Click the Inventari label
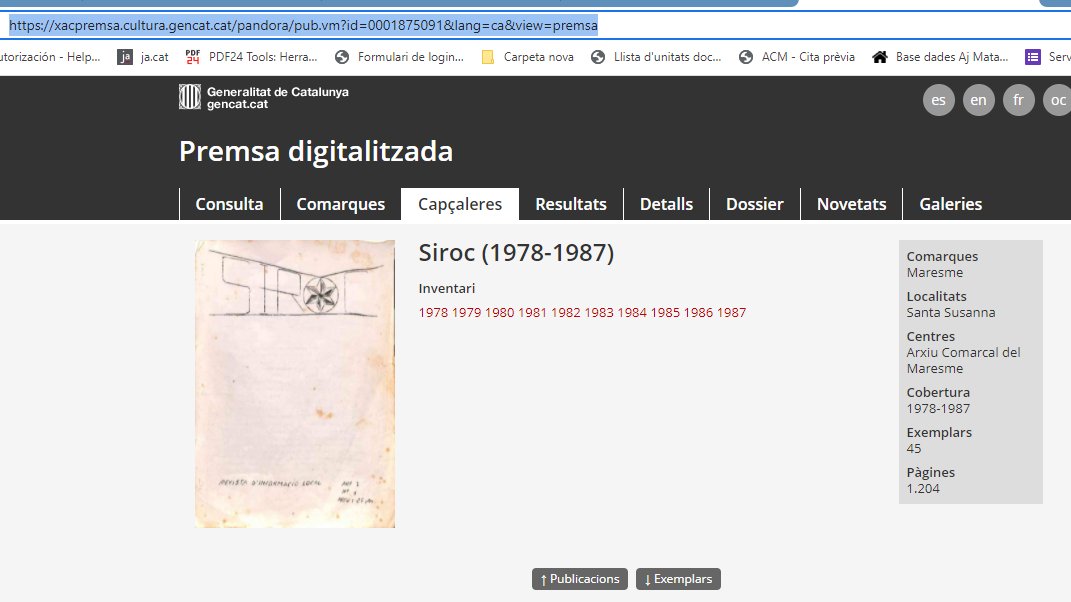This screenshot has height=602, width=1071. click(447, 289)
